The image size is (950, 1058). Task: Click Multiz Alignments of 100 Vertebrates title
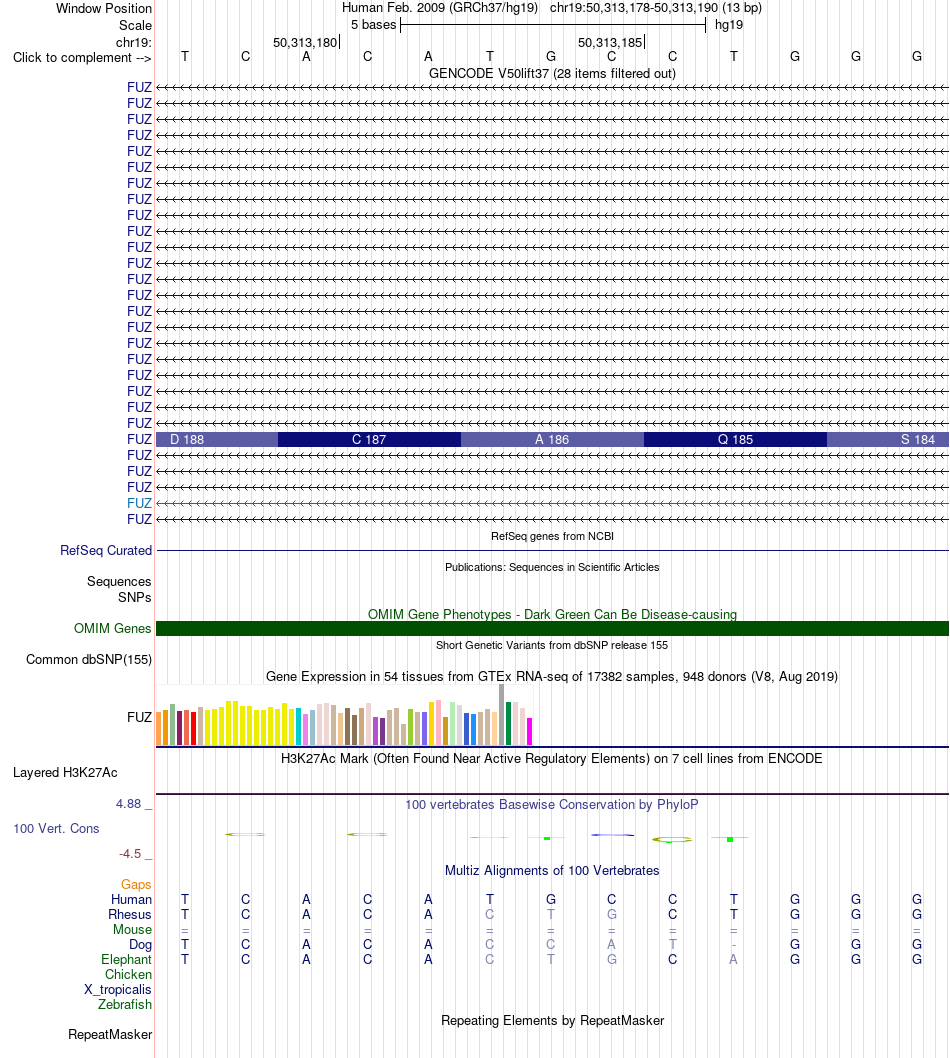pyautogui.click(x=552, y=870)
